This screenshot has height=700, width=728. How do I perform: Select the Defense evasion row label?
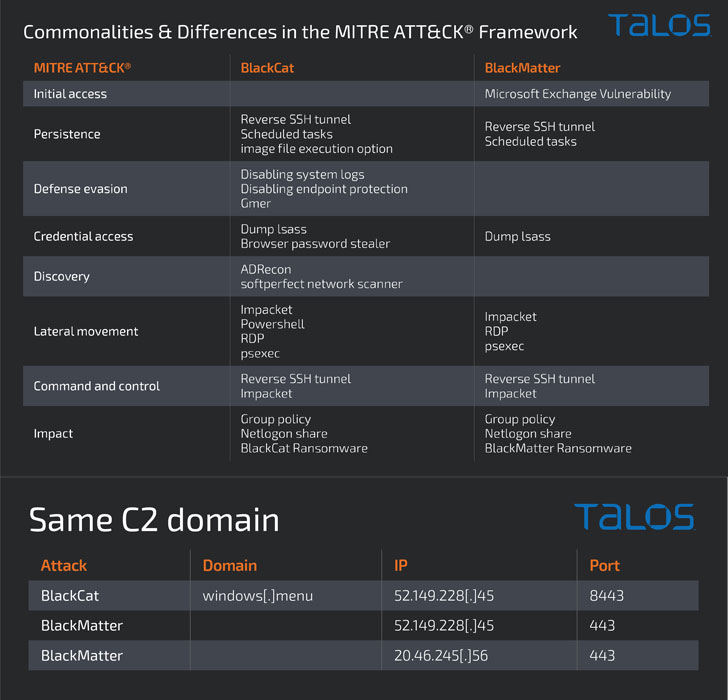(80, 189)
